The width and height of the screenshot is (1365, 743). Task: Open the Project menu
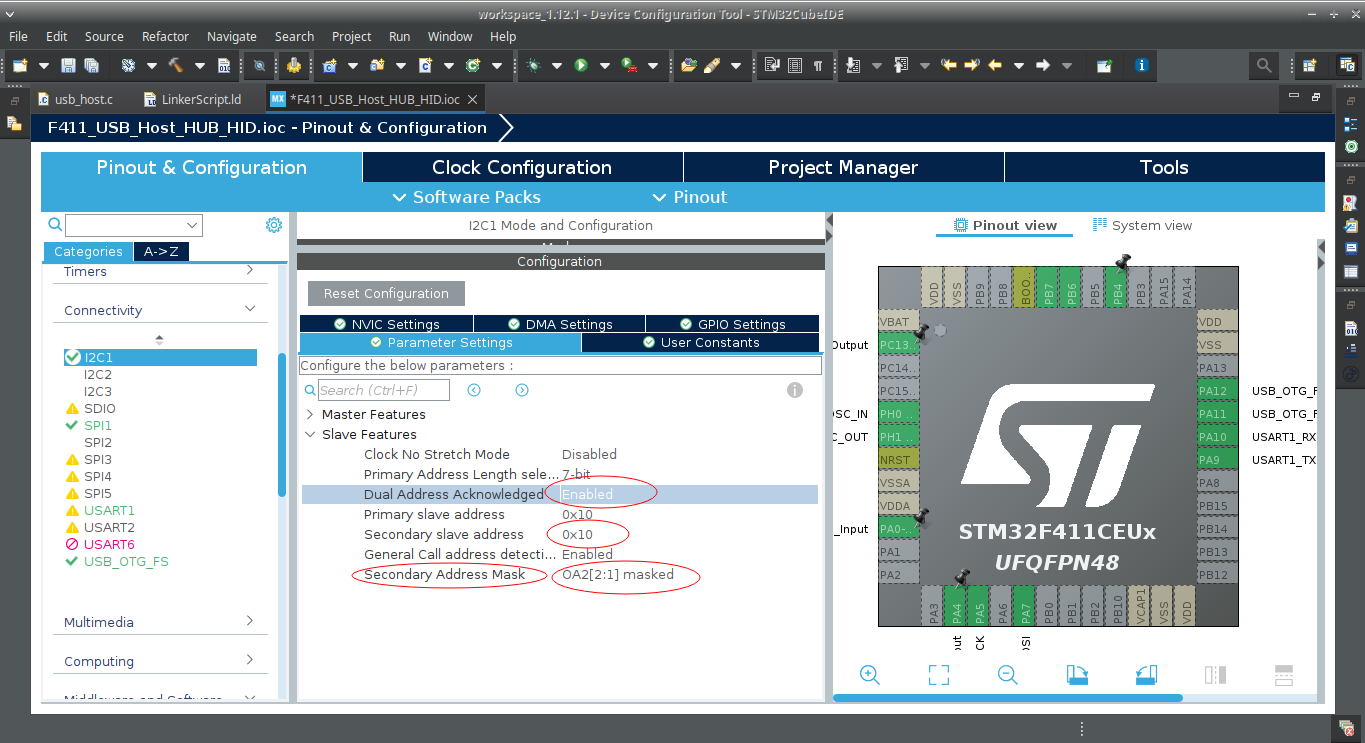pos(351,36)
